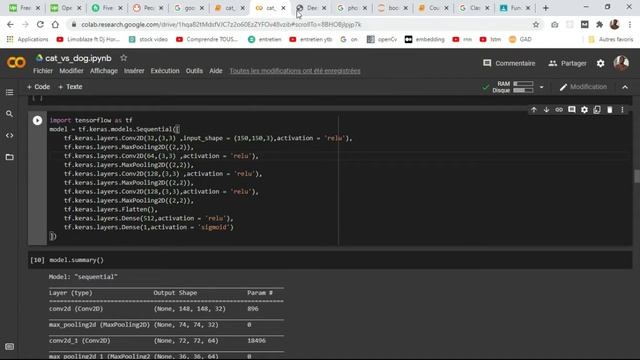Collapse the Colab header with the chevron
The height and width of the screenshot is (360, 640).
pyautogui.click(x=625, y=87)
